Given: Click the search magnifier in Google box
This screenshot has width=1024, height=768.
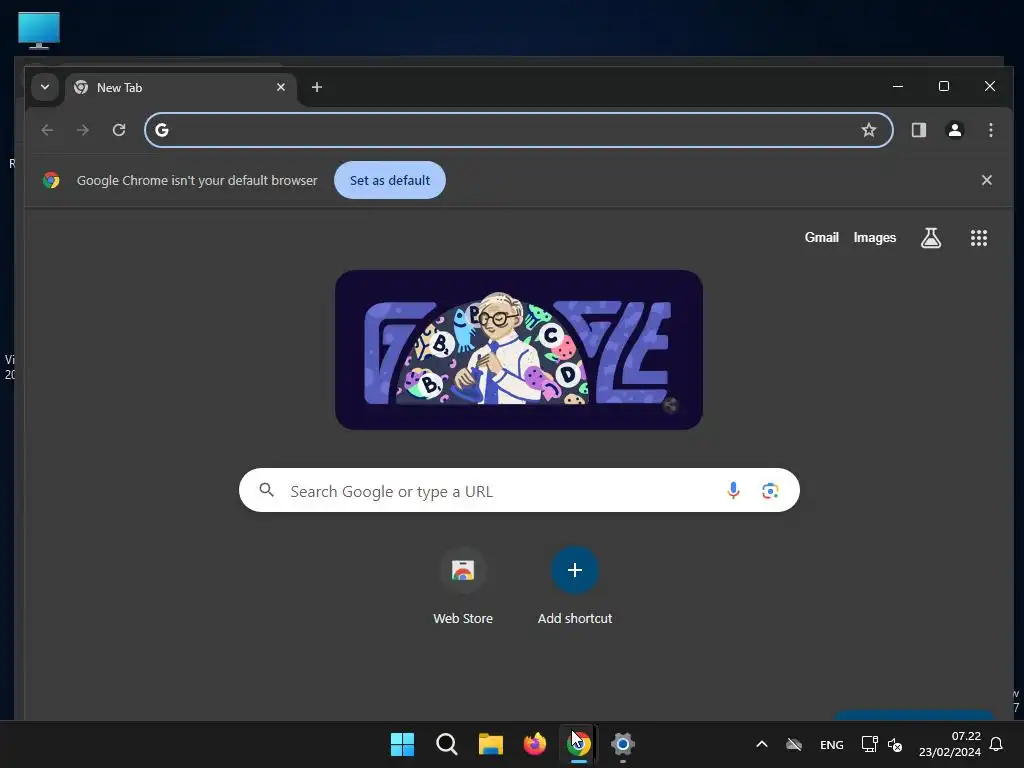Looking at the screenshot, I should click(266, 490).
